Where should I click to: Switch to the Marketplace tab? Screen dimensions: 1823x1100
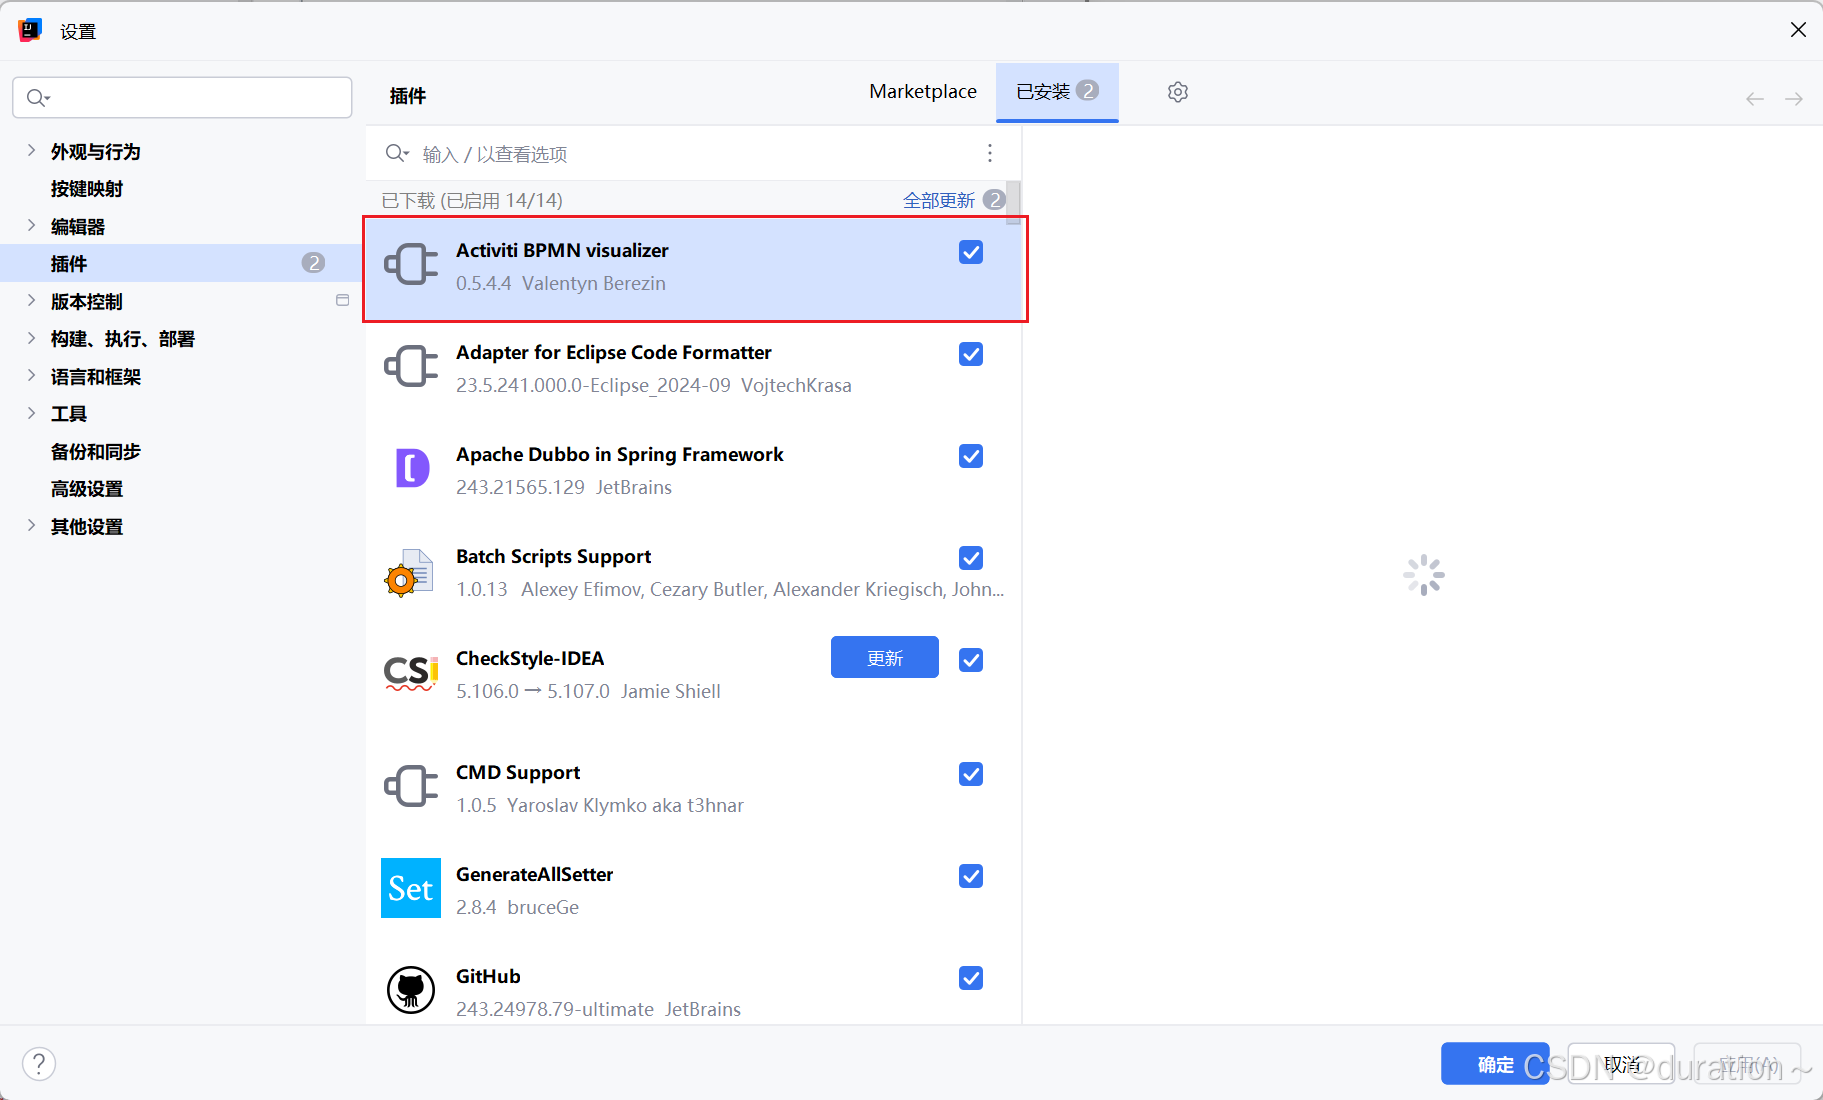(x=923, y=91)
